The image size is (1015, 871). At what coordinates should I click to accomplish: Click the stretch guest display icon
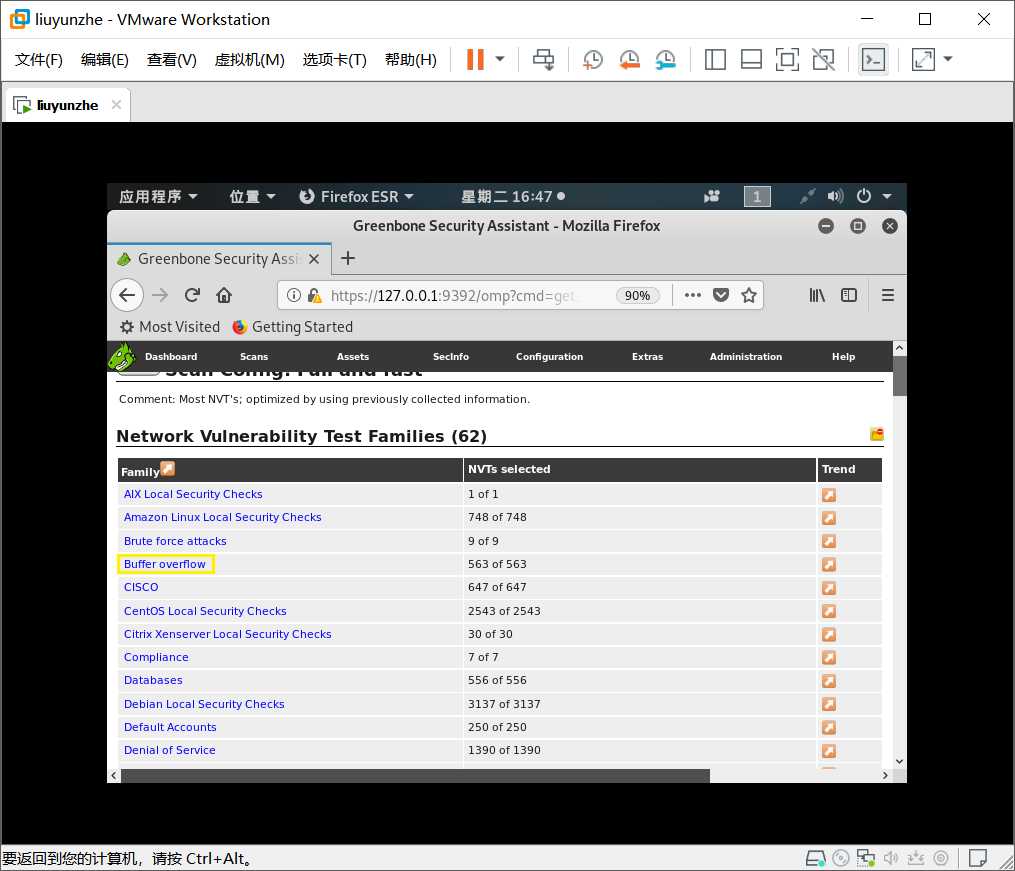(923, 60)
